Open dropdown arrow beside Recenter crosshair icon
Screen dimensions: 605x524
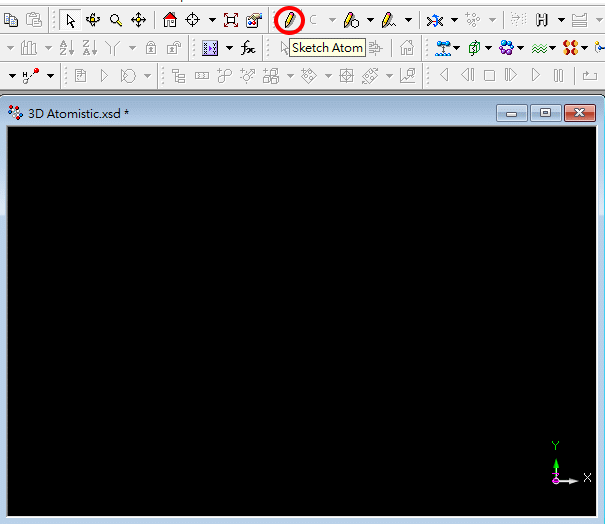click(212, 20)
